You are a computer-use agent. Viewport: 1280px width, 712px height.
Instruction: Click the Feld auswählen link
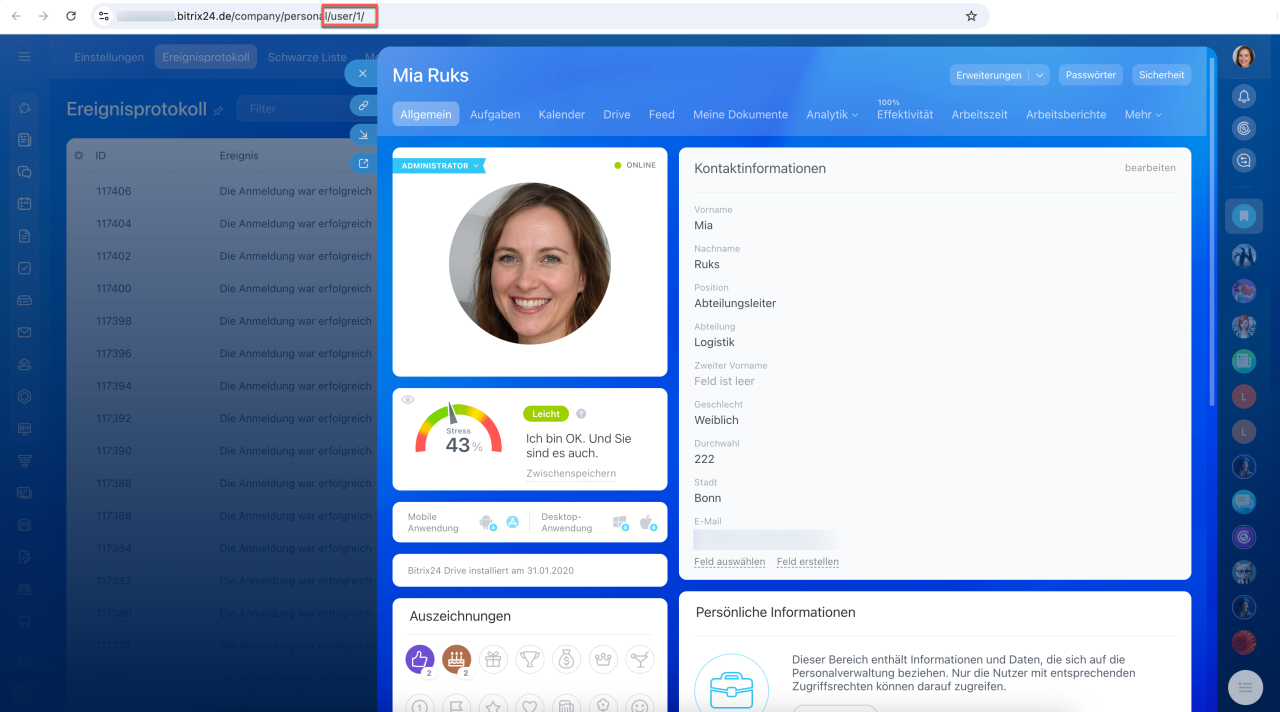(730, 562)
